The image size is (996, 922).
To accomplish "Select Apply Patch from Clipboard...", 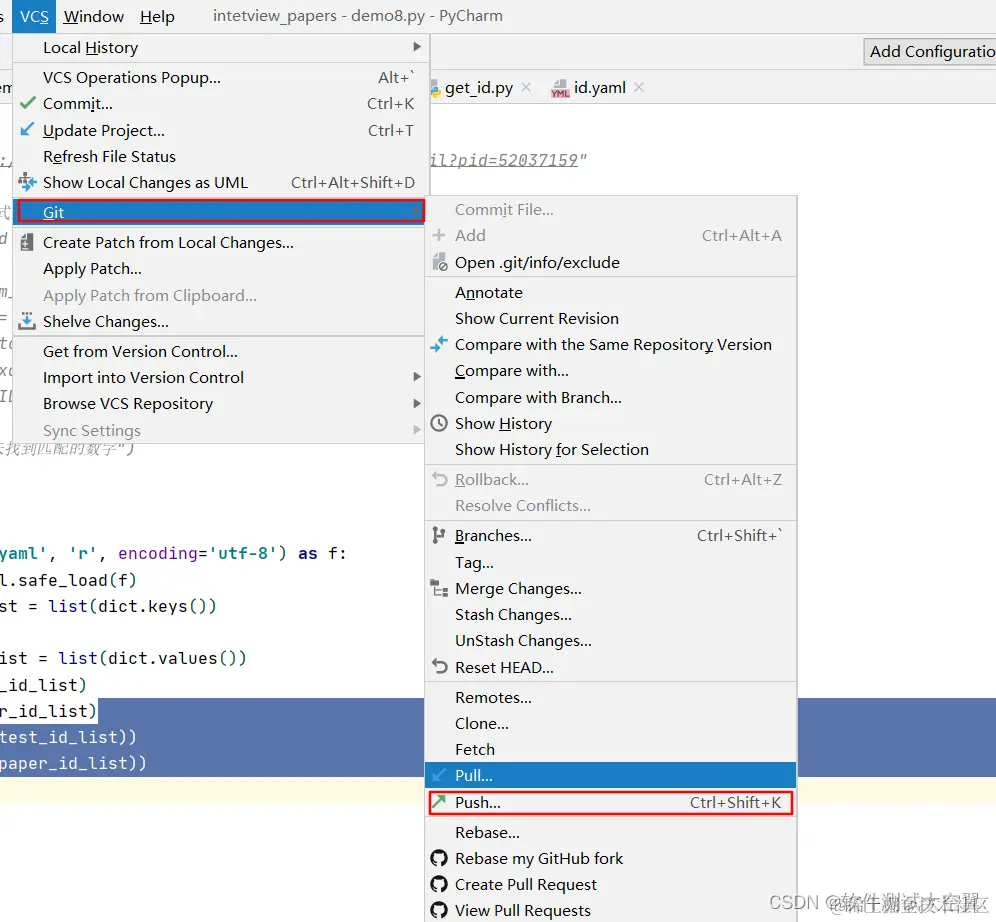I will [221, 295].
